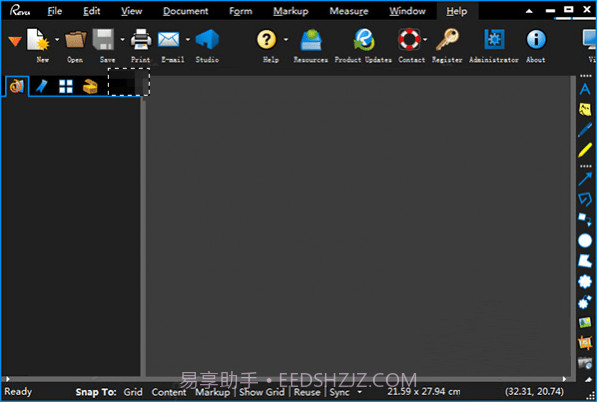
Task: Toggle Show Grid in status bar
Action: point(262,392)
